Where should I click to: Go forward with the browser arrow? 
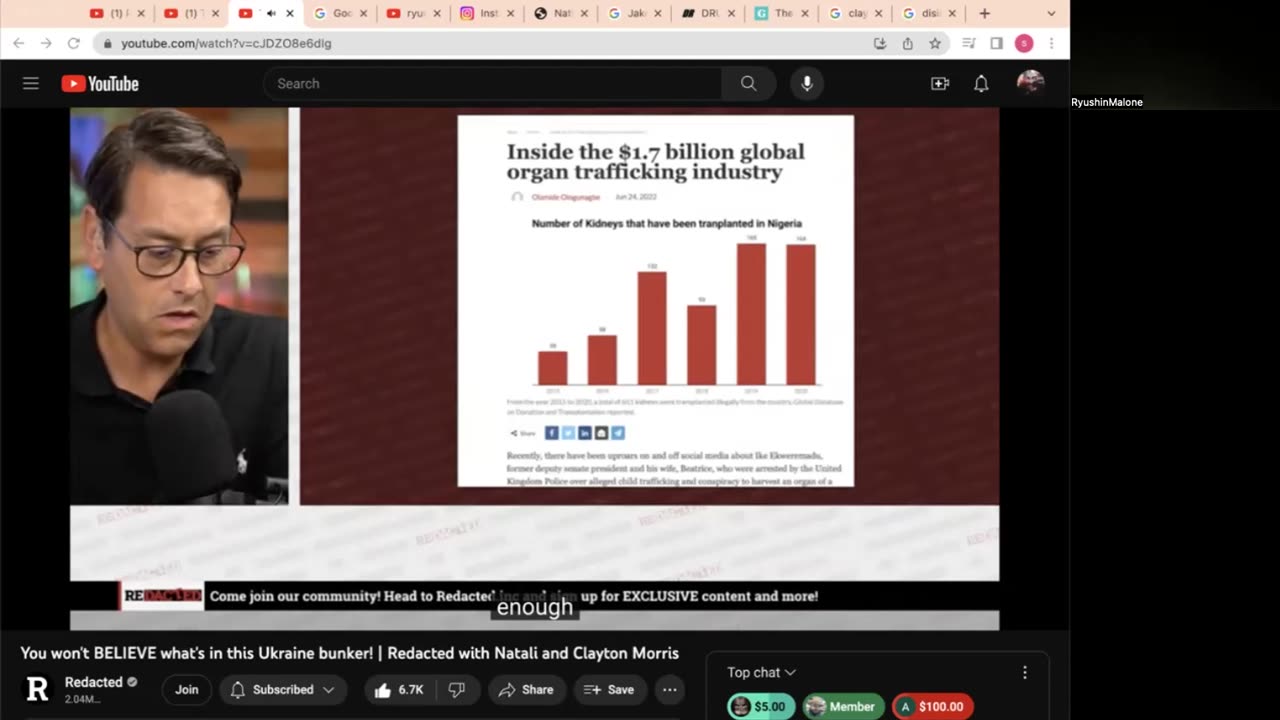pos(46,43)
